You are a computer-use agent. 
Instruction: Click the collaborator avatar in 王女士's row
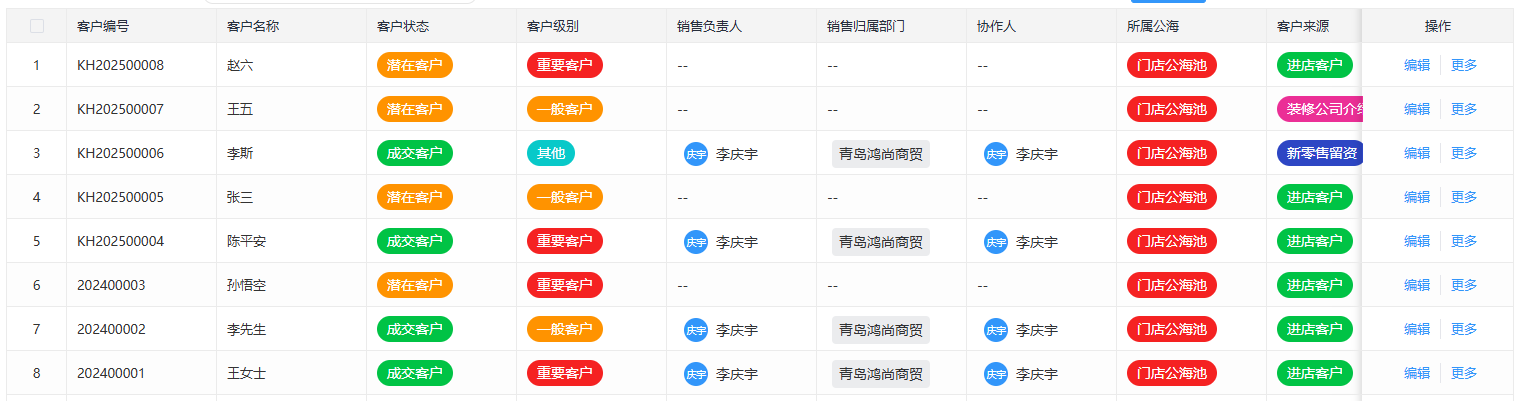point(996,374)
